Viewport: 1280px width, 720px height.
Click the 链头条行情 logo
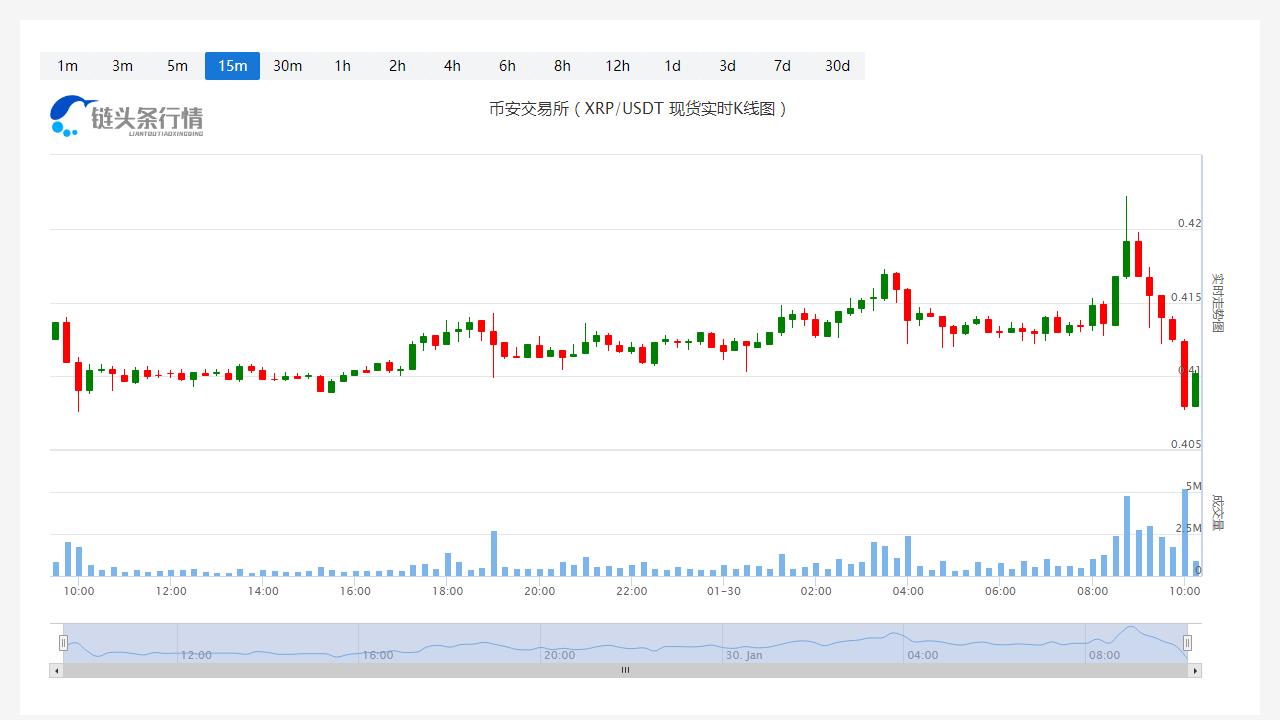126,116
